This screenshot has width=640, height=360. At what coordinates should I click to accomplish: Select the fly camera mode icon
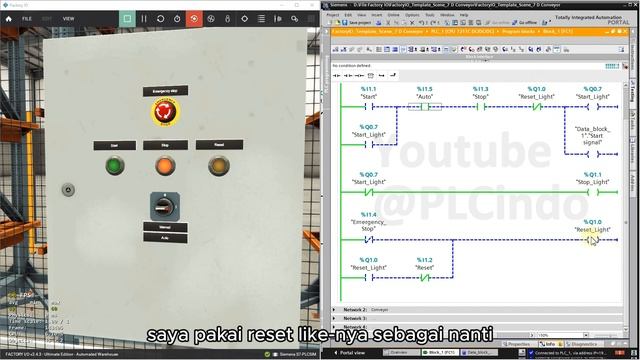click(211, 19)
